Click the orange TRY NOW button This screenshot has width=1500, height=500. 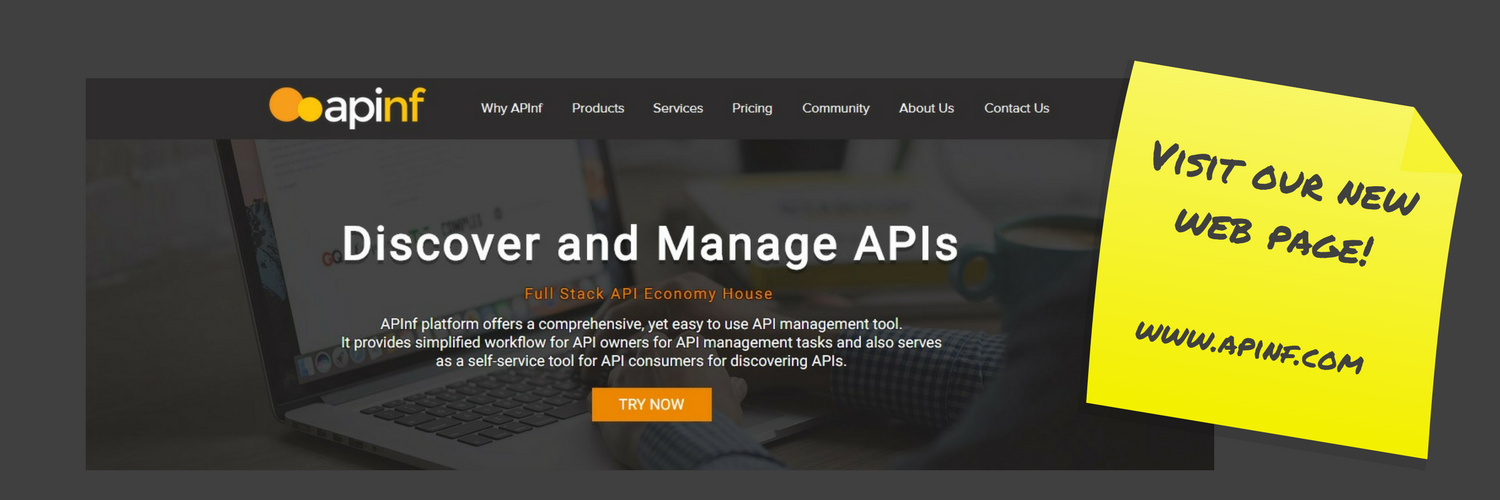(651, 405)
